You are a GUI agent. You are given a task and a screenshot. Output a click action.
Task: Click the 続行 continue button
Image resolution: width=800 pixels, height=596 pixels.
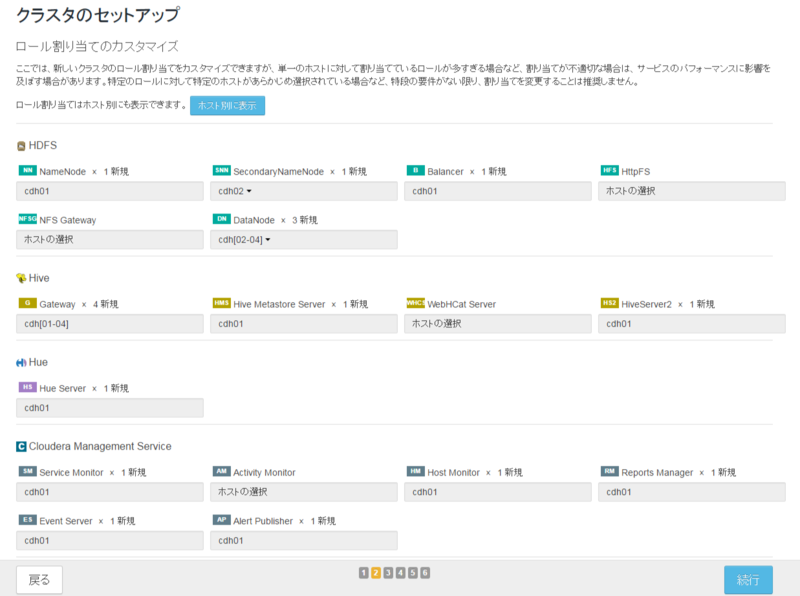(748, 580)
